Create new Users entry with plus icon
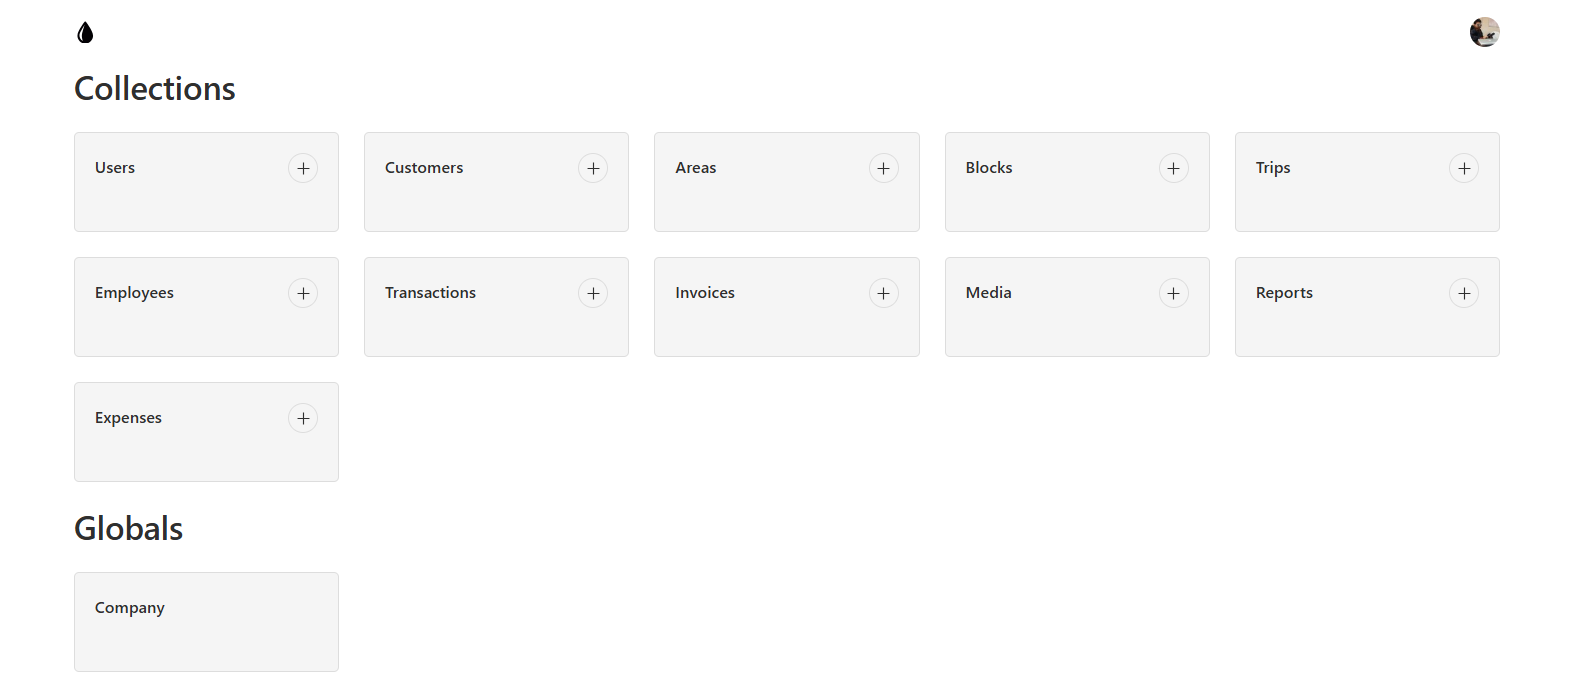Image resolution: width=1569 pixels, height=700 pixels. pyautogui.click(x=303, y=168)
